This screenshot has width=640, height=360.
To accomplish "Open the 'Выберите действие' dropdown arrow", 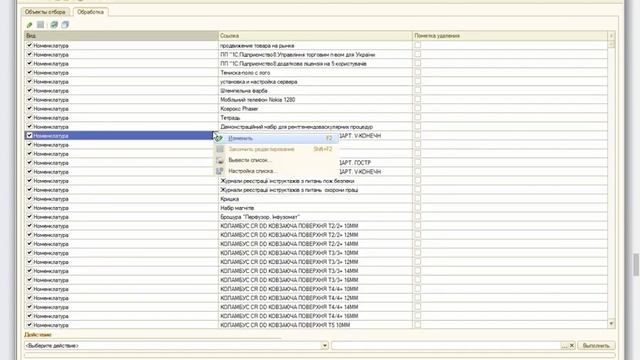I will click(324, 346).
